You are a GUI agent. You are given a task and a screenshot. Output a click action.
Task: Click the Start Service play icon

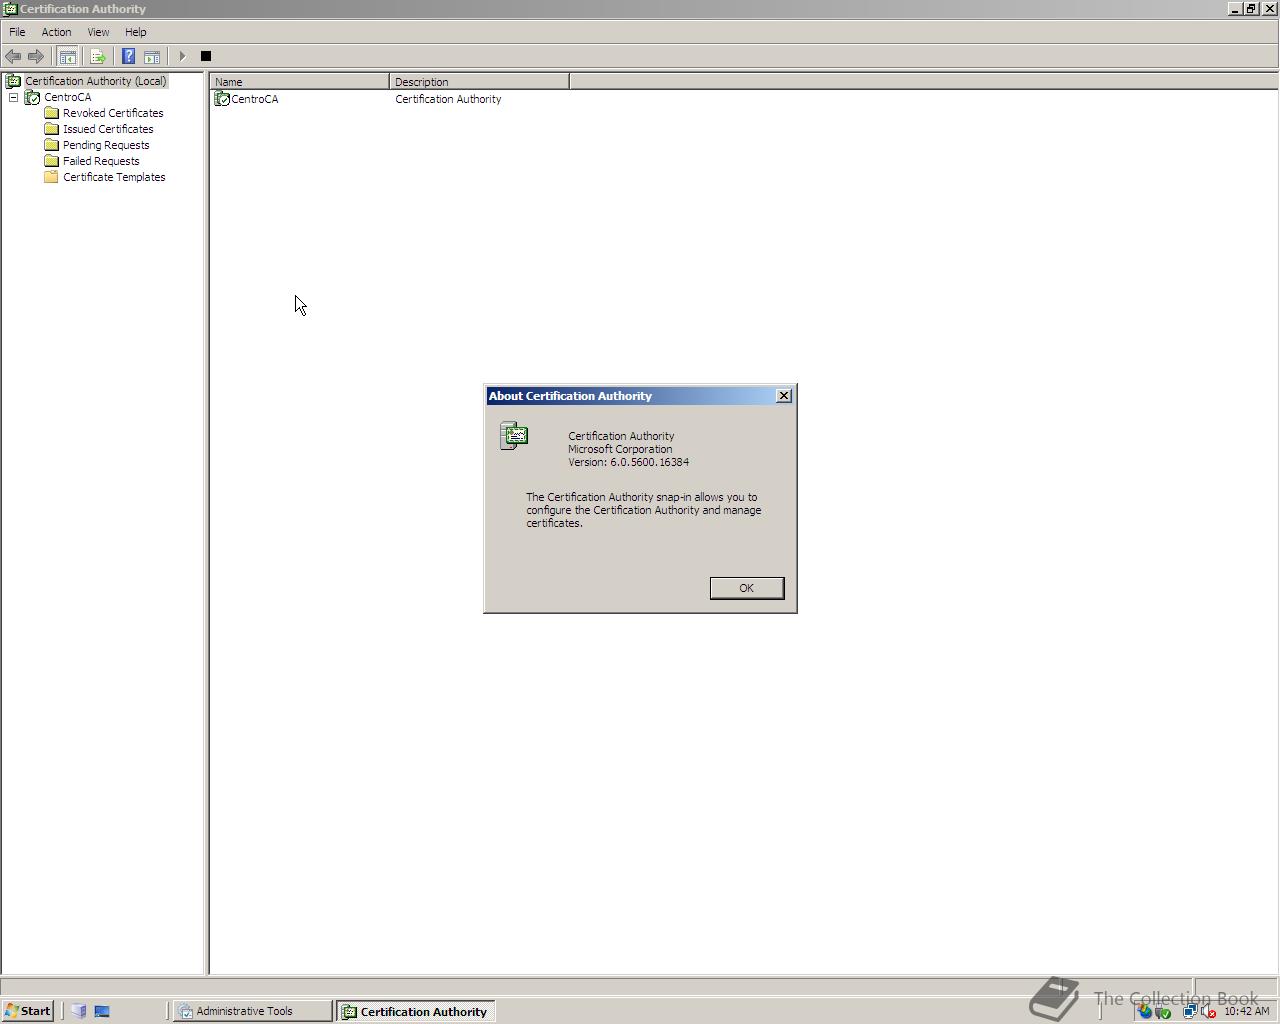tap(182, 56)
